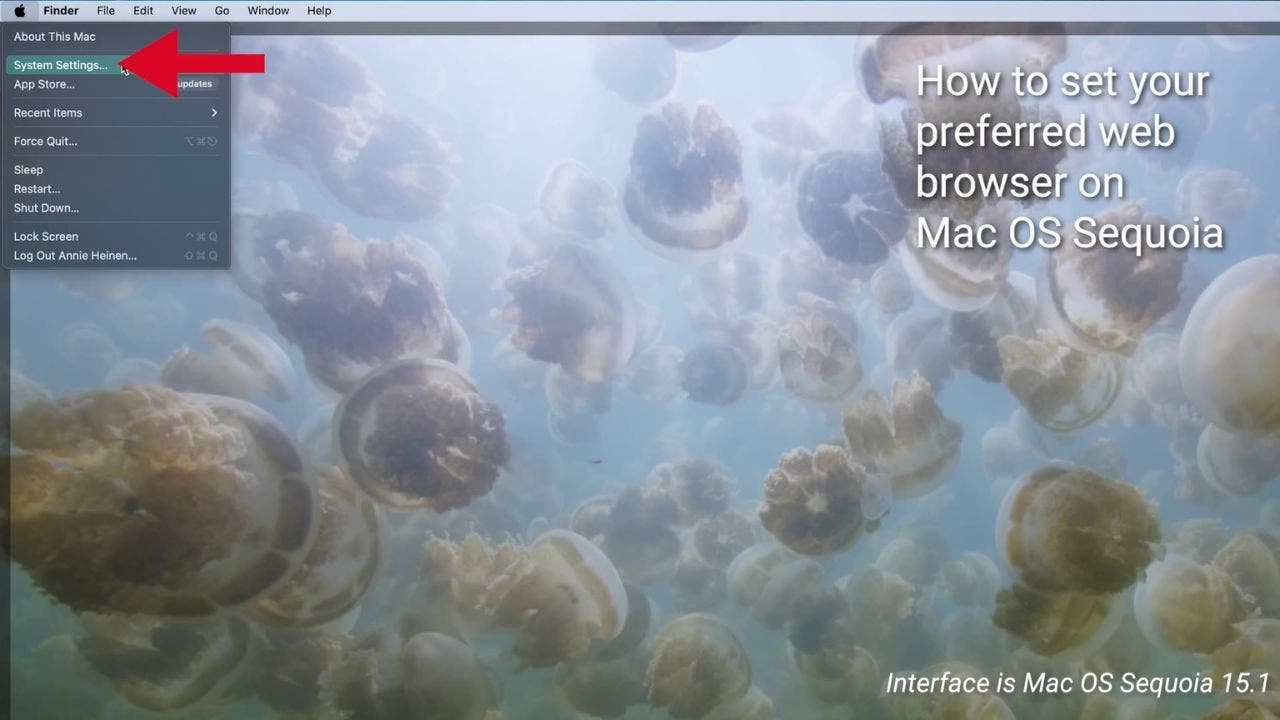Select Shut Down... menu item
Screen dimensions: 1280x720
46,208
